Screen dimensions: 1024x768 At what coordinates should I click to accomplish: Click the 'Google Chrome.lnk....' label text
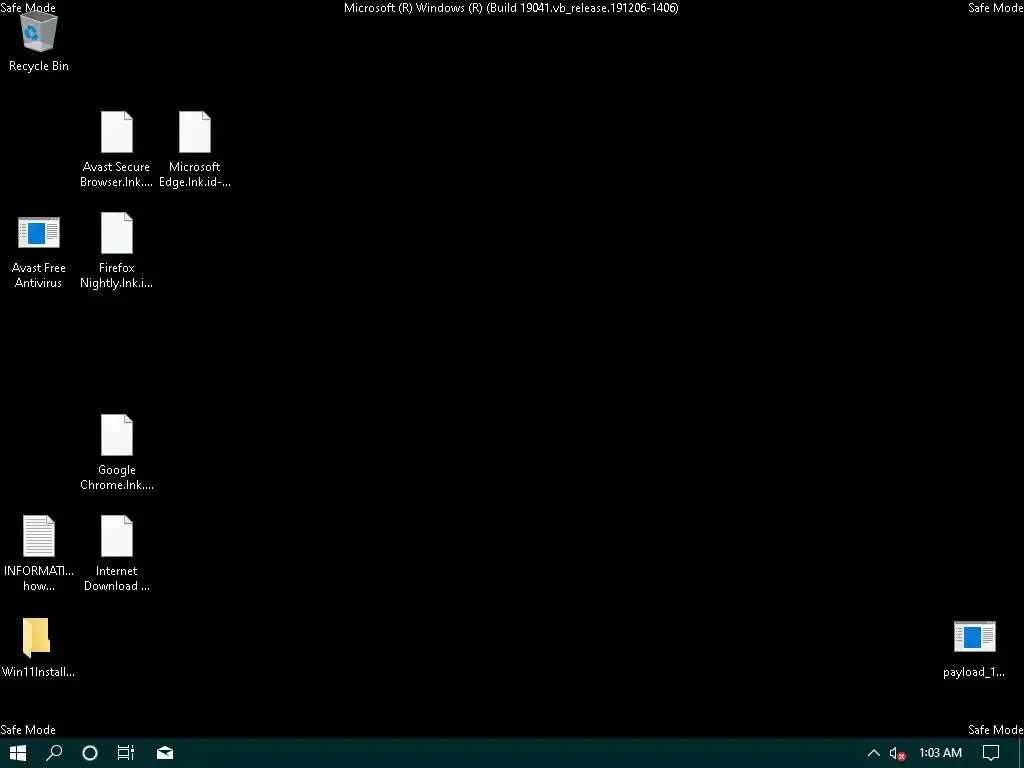click(x=117, y=477)
